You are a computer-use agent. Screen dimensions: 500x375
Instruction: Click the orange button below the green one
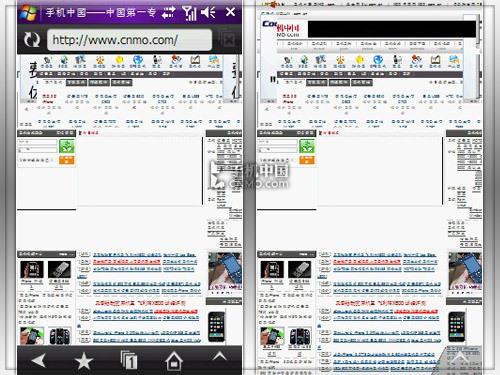click(x=67, y=160)
